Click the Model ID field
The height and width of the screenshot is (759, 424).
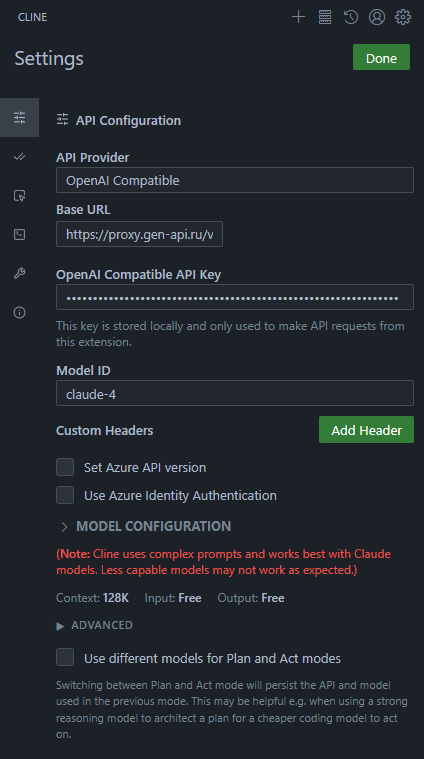click(235, 393)
